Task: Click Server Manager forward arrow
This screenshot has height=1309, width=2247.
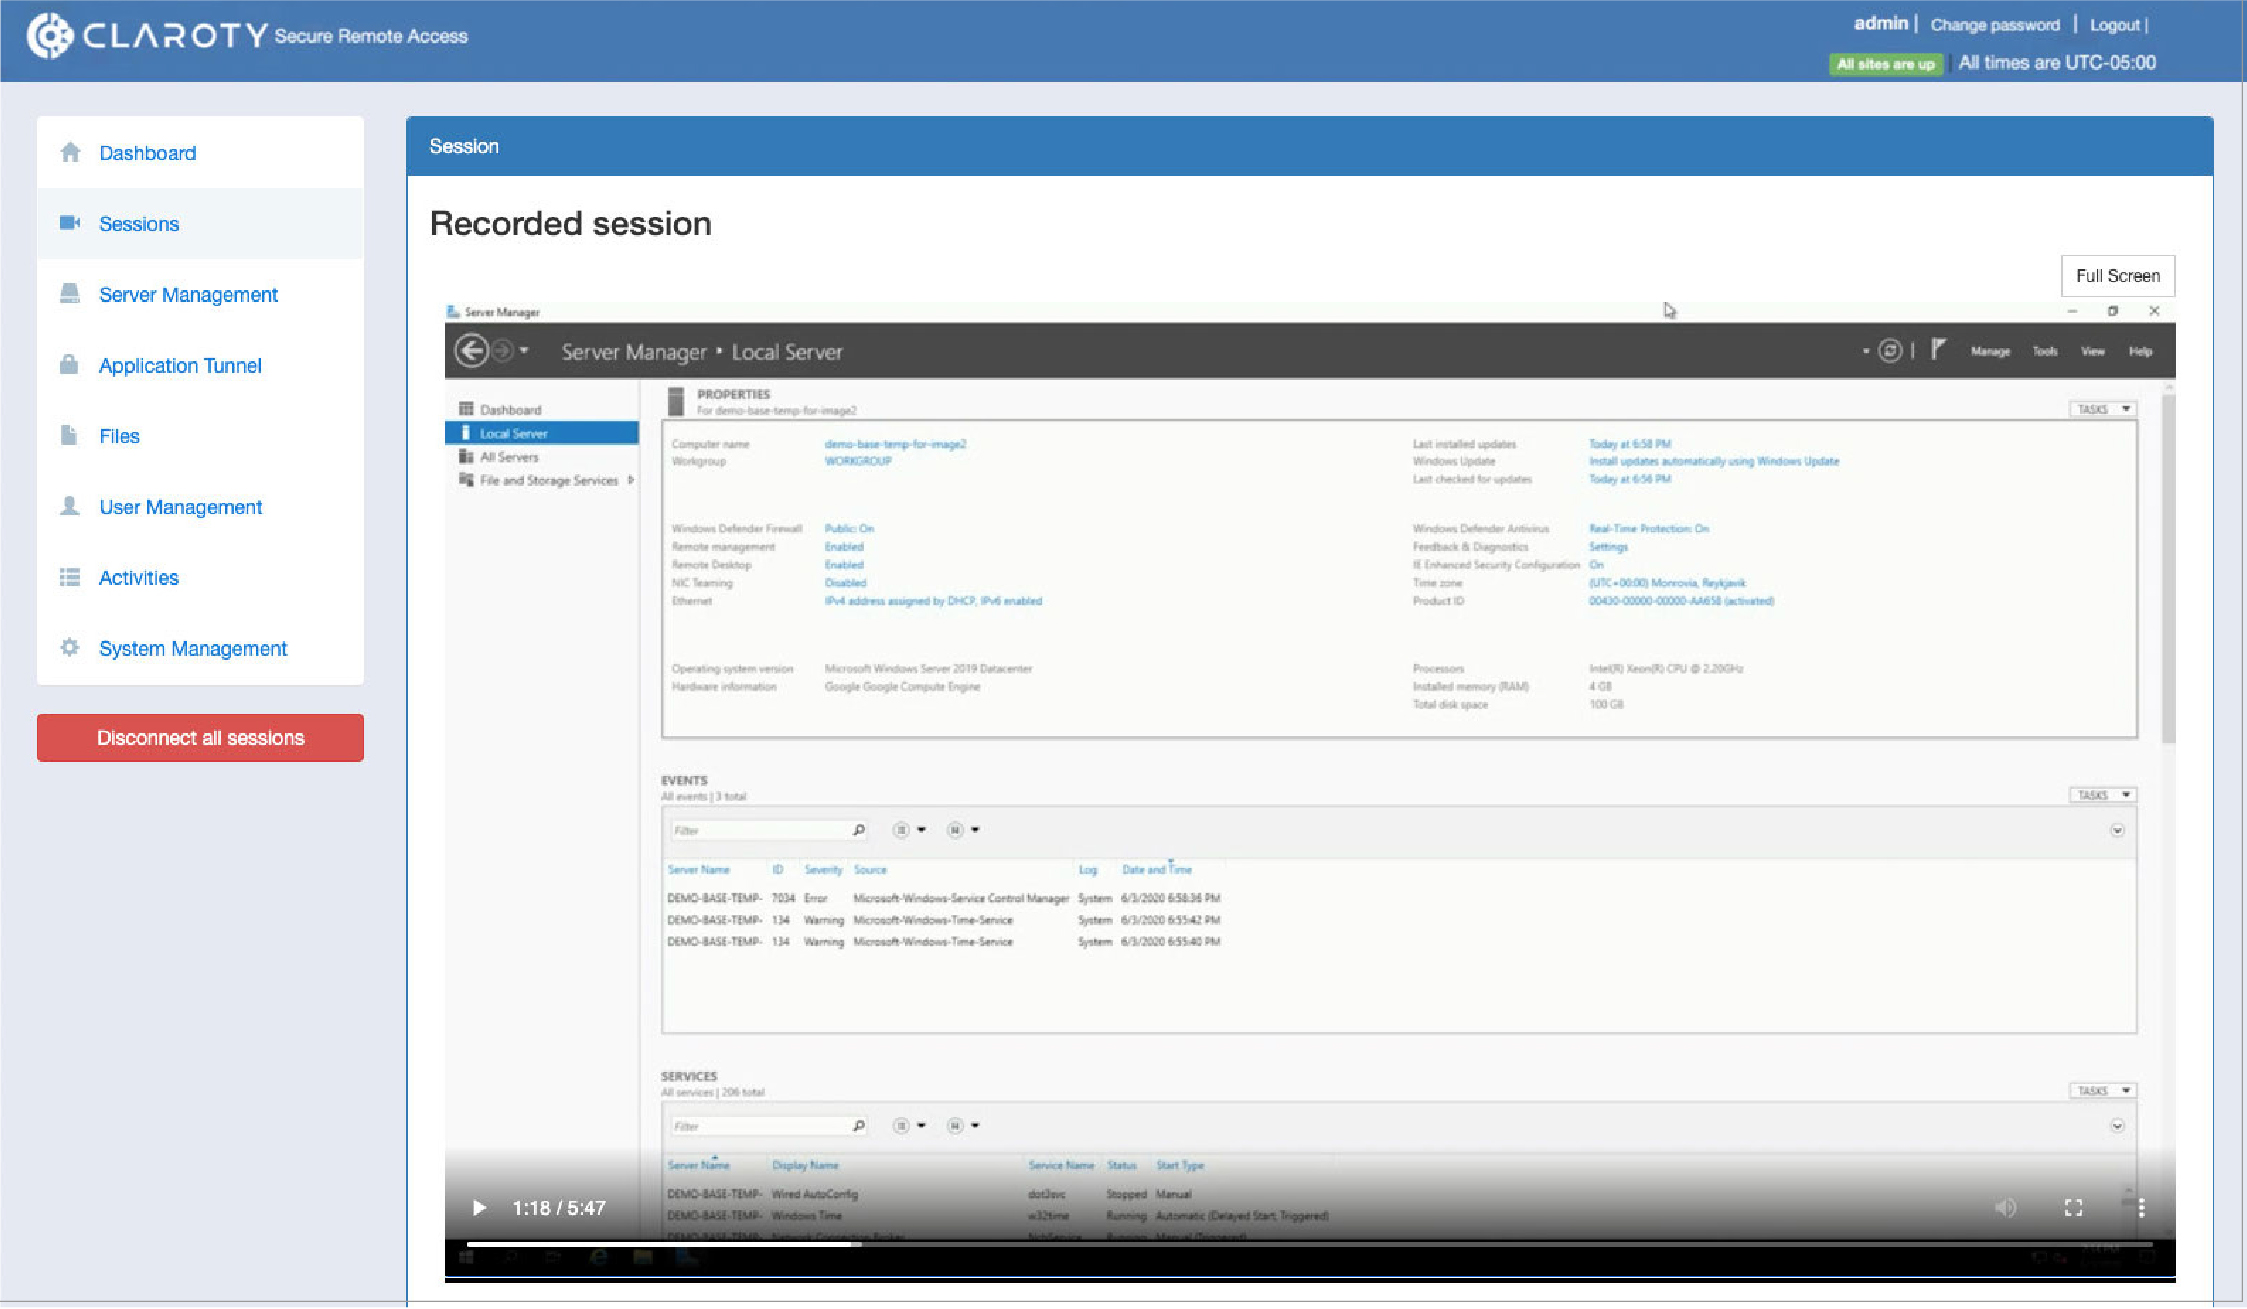Action: 502,351
